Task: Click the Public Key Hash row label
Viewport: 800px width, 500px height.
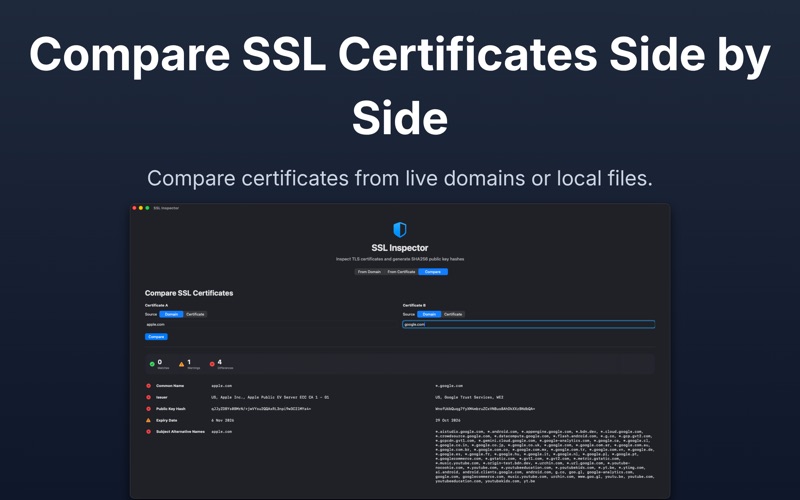Action: (x=171, y=409)
